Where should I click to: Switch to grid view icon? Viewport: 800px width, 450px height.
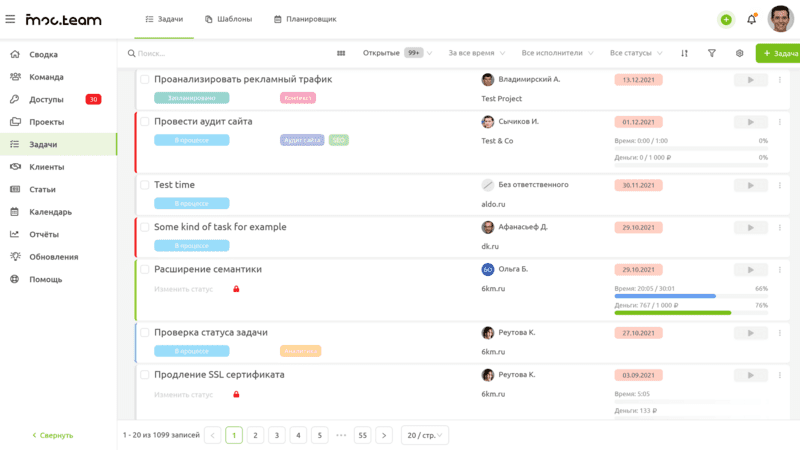point(341,53)
